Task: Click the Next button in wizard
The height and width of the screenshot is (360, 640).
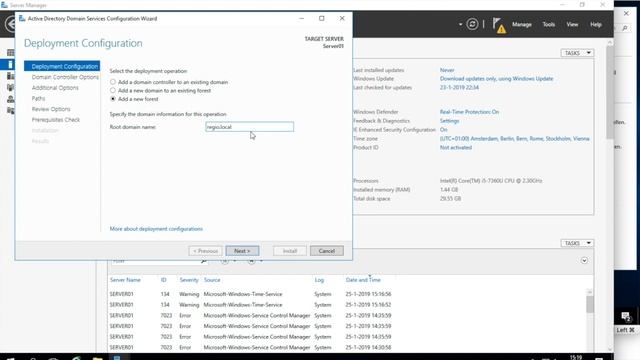Action: click(x=242, y=251)
